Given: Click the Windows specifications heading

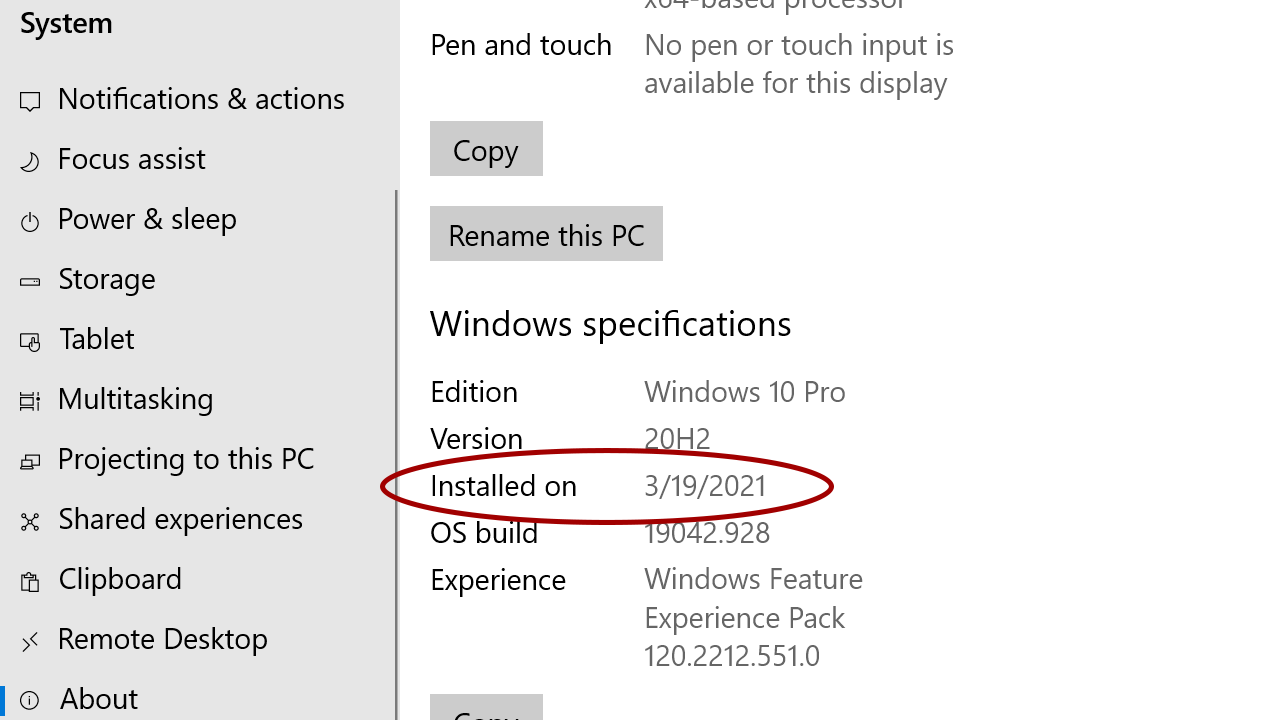Looking at the screenshot, I should [610, 323].
